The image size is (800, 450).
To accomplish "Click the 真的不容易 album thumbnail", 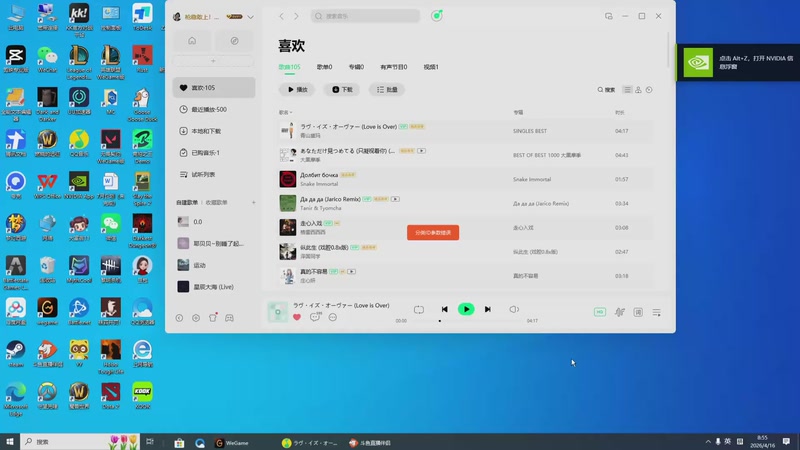I will 288,276.
